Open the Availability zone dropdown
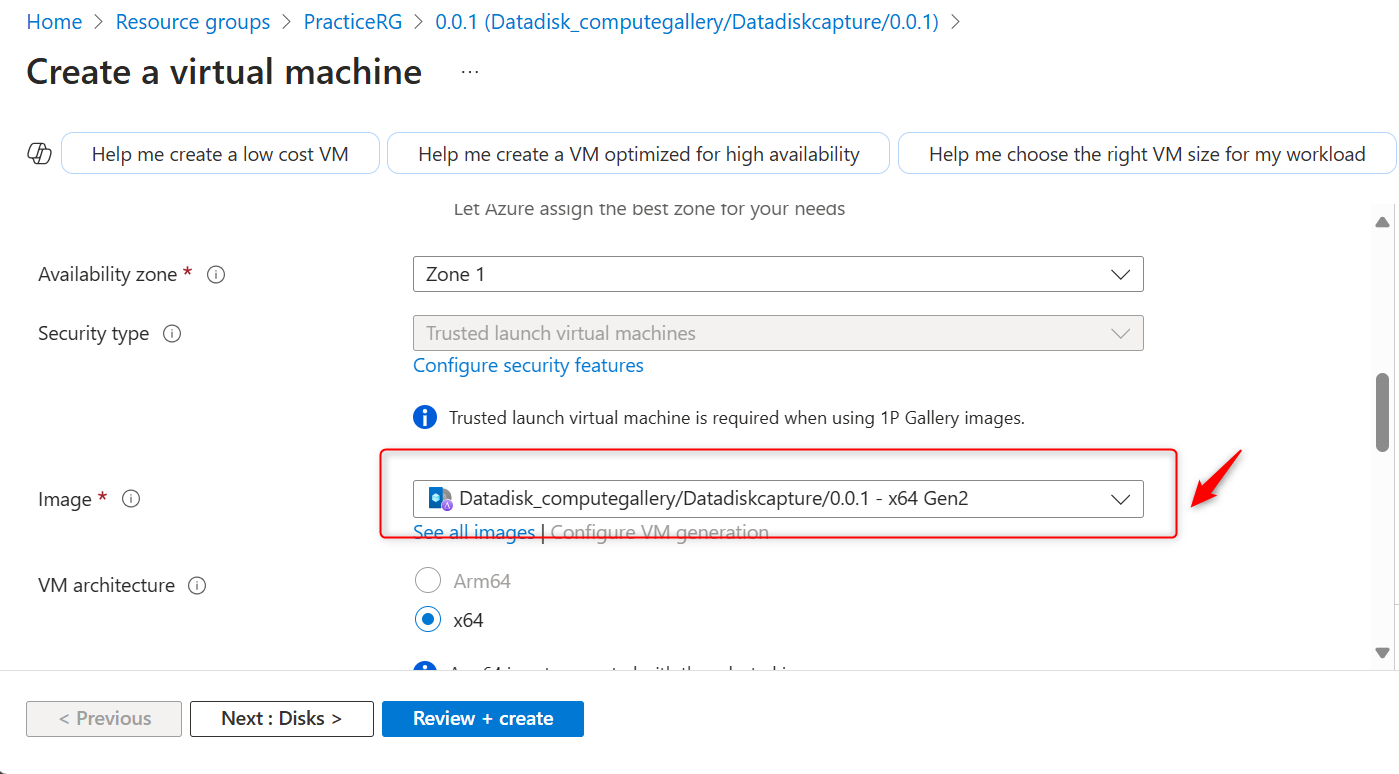 [x=778, y=274]
